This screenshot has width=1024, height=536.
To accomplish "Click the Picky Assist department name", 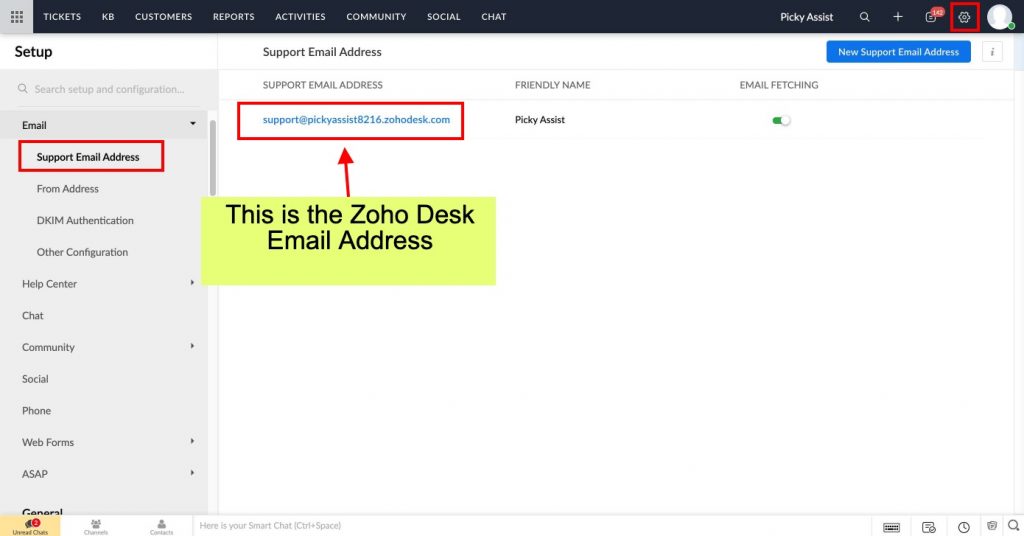I will [806, 17].
